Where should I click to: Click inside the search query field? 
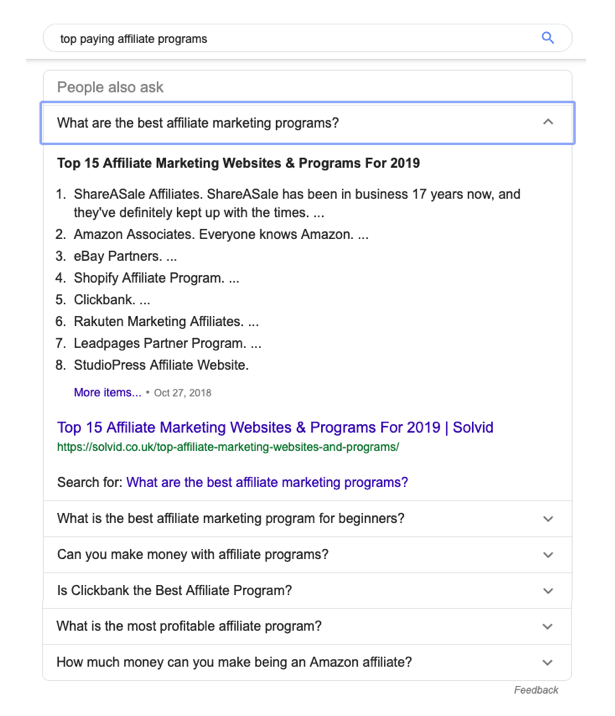(x=290, y=39)
